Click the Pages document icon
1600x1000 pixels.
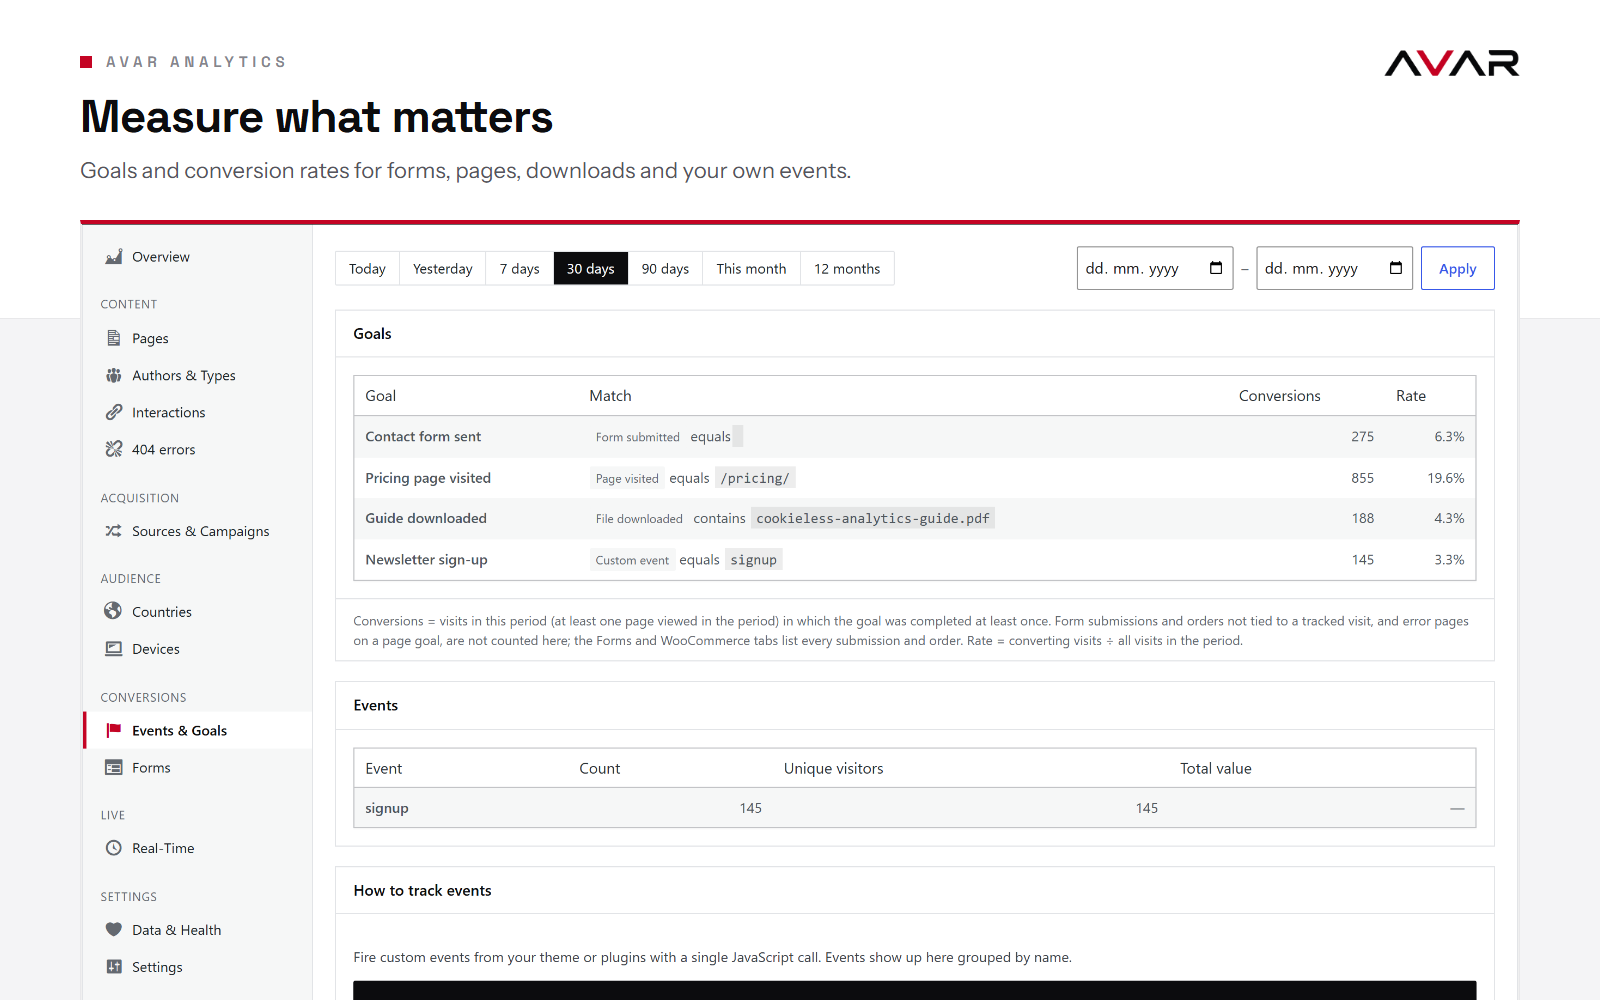pyautogui.click(x=114, y=338)
